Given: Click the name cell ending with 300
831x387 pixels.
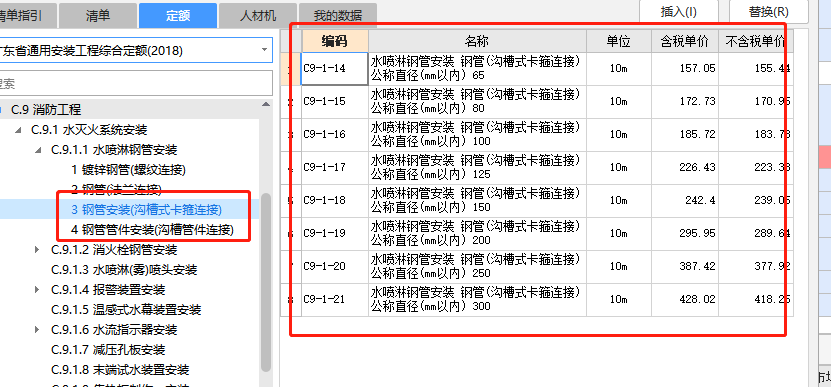Looking at the screenshot, I should 477,300.
